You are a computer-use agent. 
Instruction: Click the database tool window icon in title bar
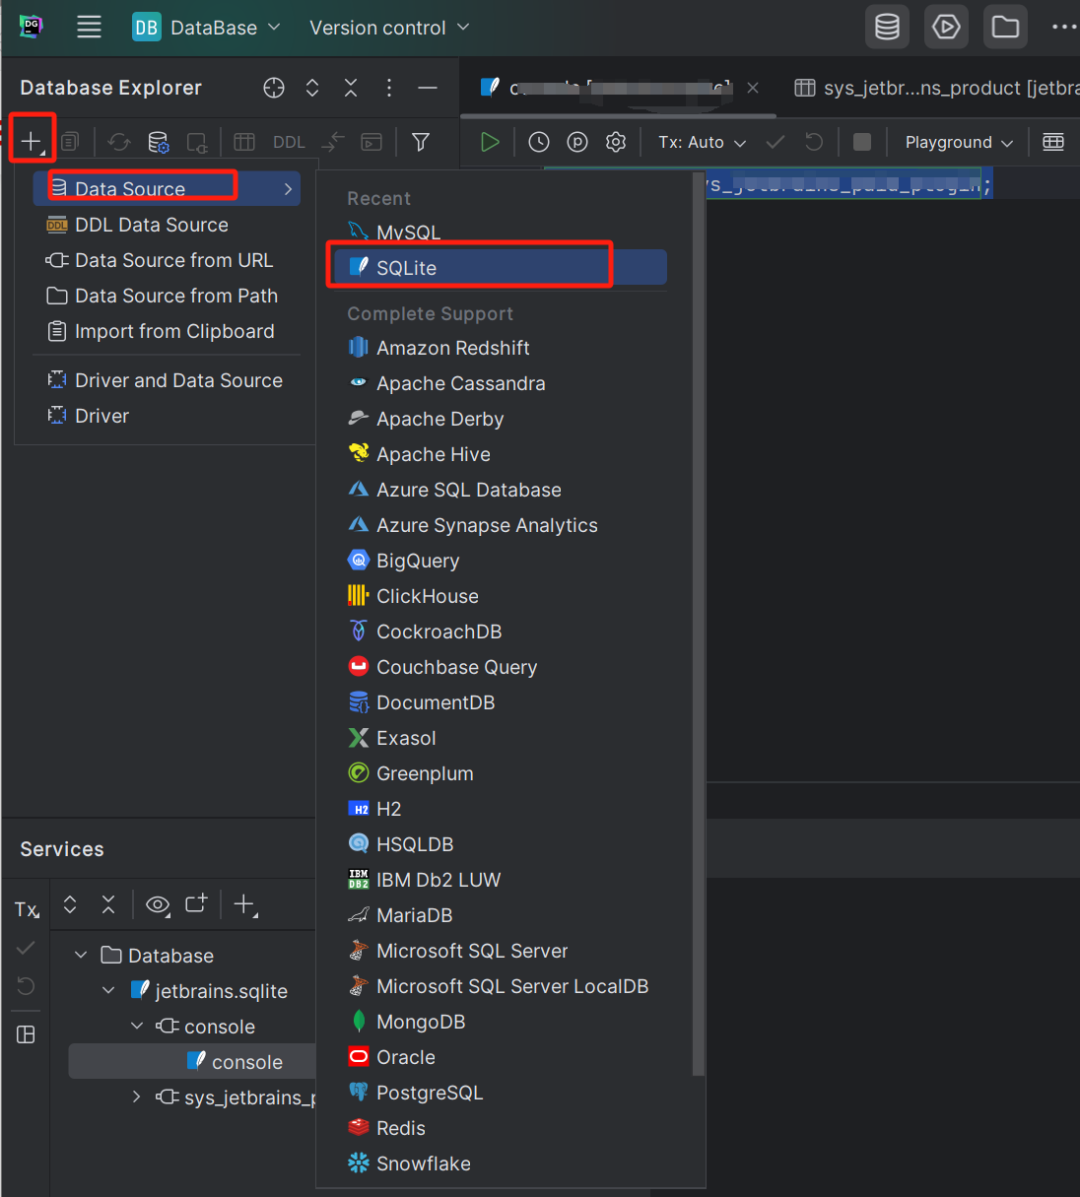pyautogui.click(x=887, y=27)
